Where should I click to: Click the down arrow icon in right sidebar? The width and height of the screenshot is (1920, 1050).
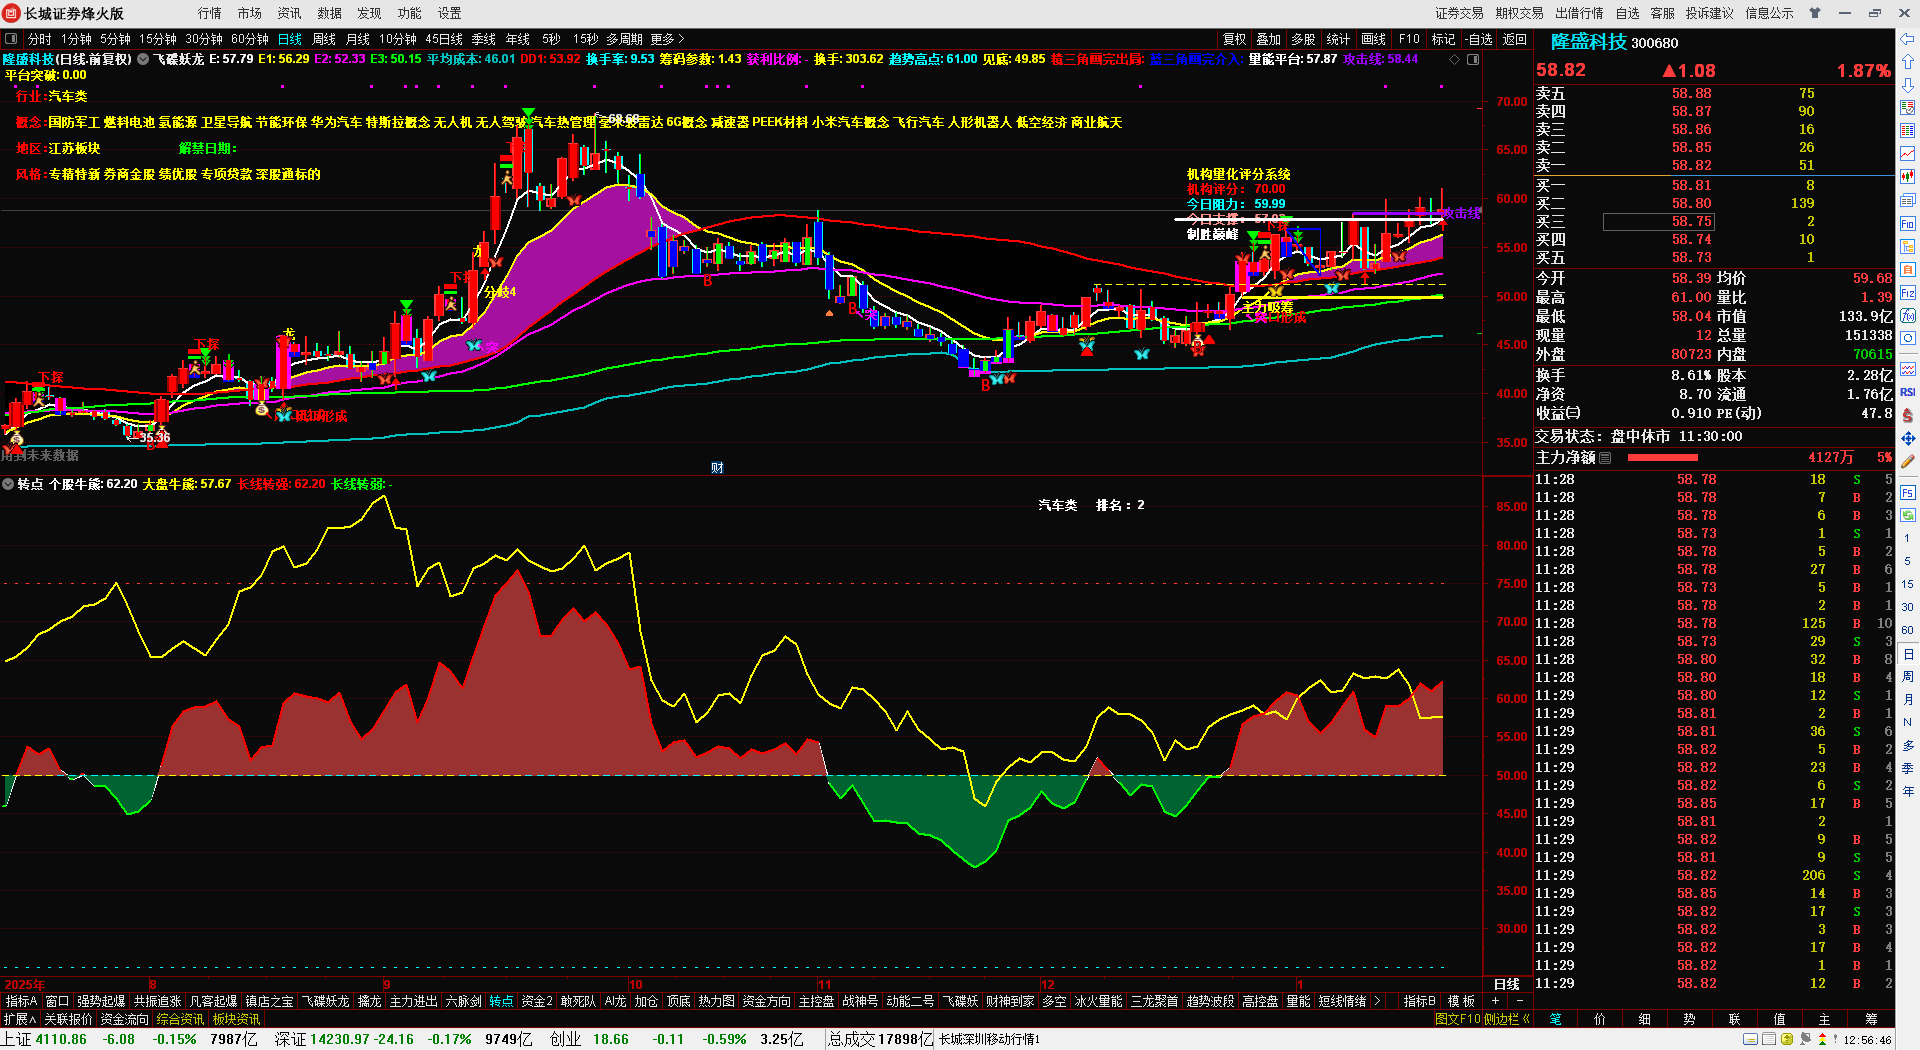(1907, 85)
